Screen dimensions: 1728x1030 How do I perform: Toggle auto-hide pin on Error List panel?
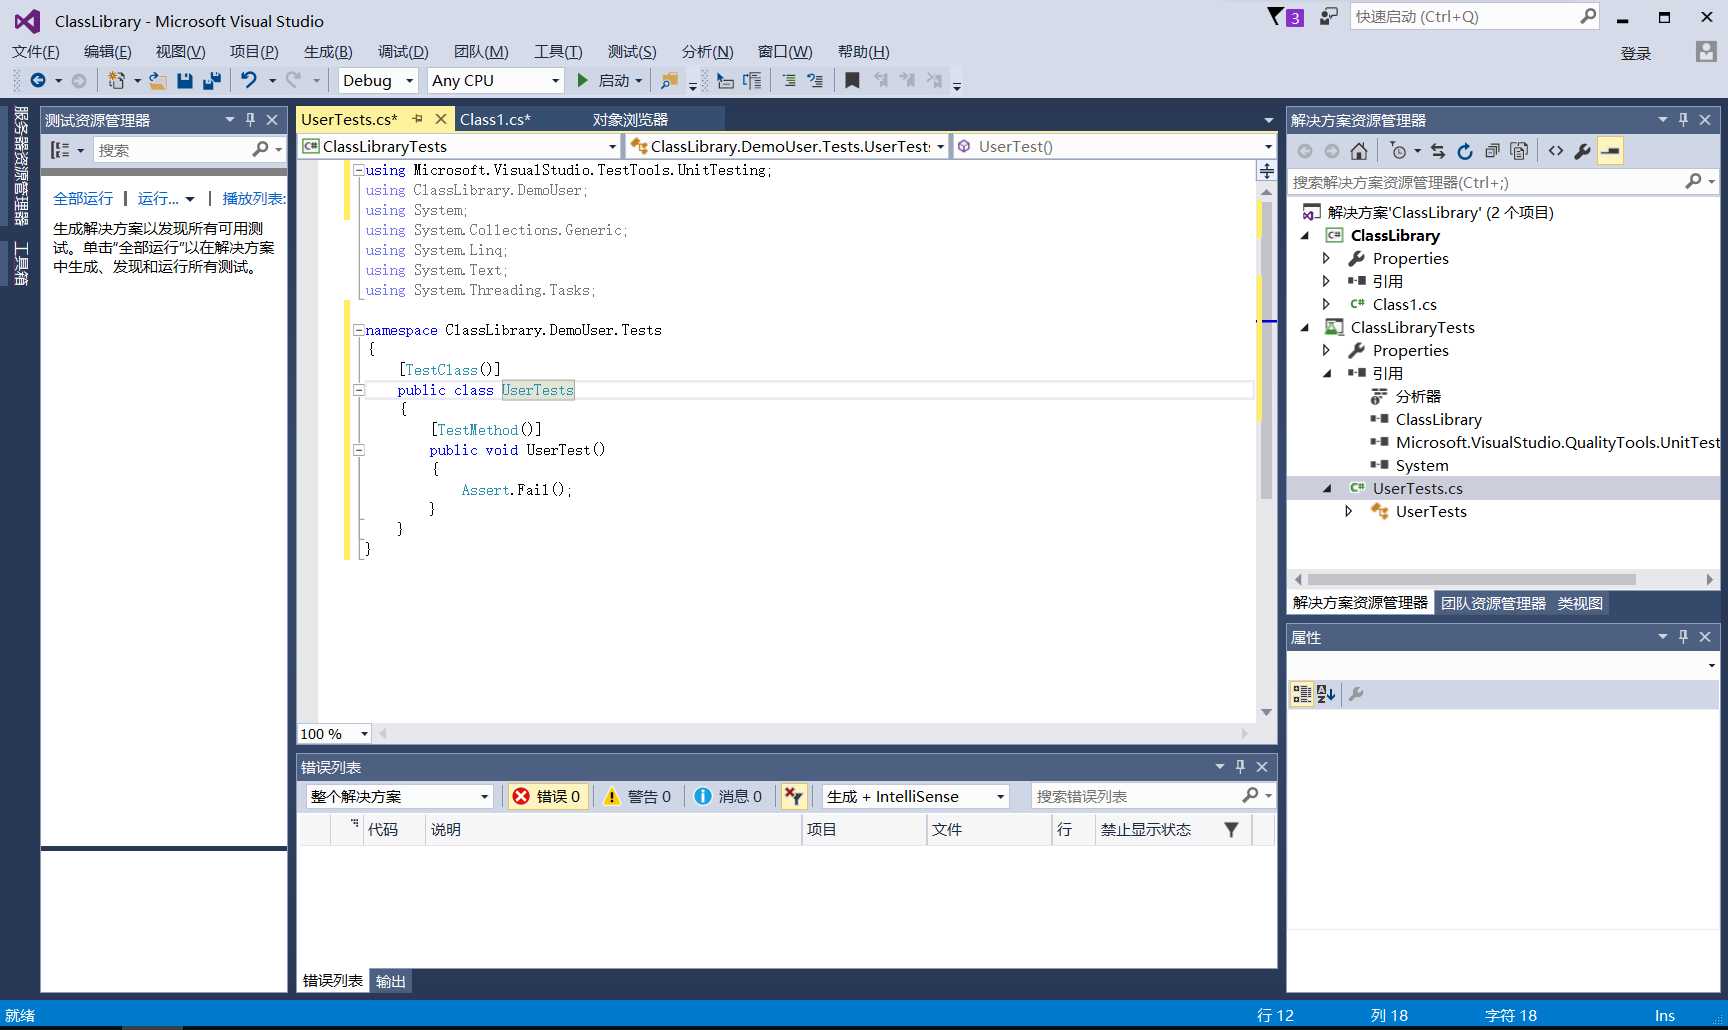1240,766
